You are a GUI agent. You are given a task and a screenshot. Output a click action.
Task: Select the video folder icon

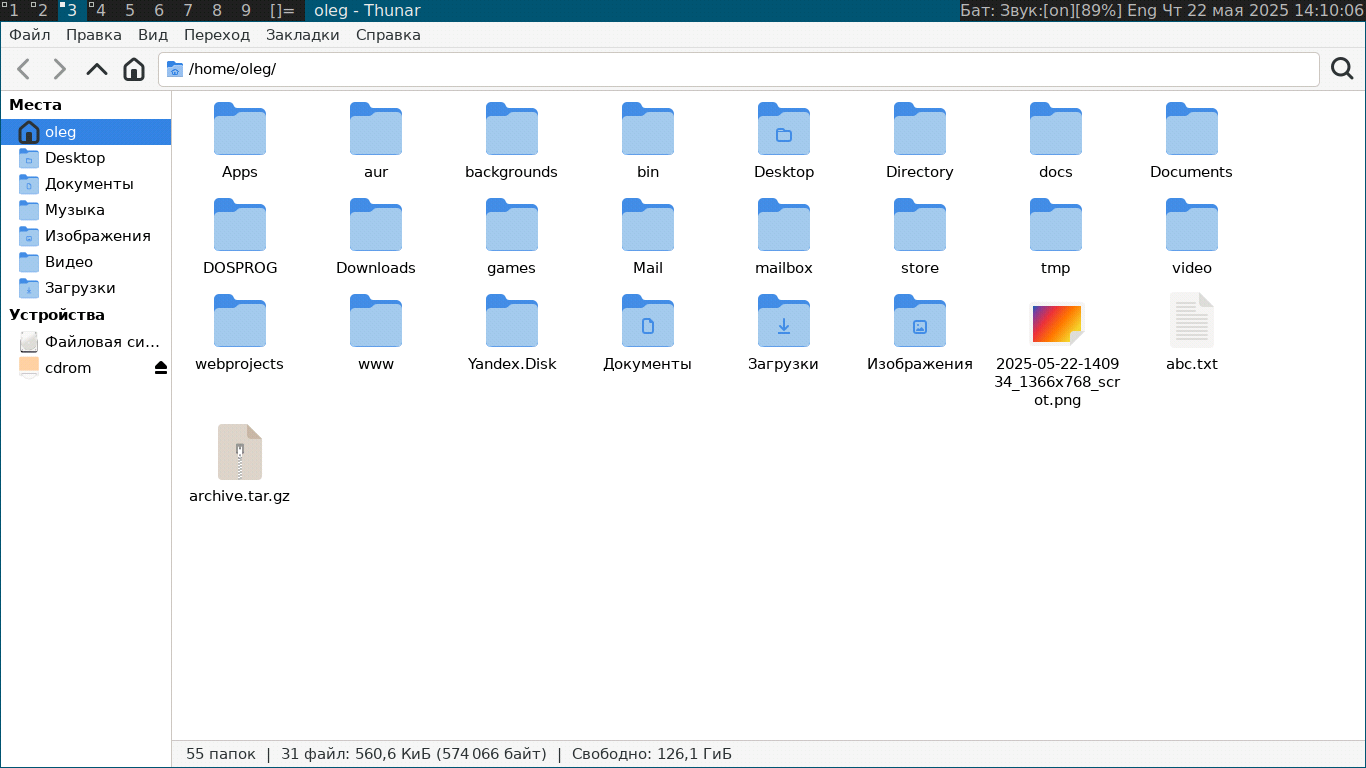(1192, 225)
